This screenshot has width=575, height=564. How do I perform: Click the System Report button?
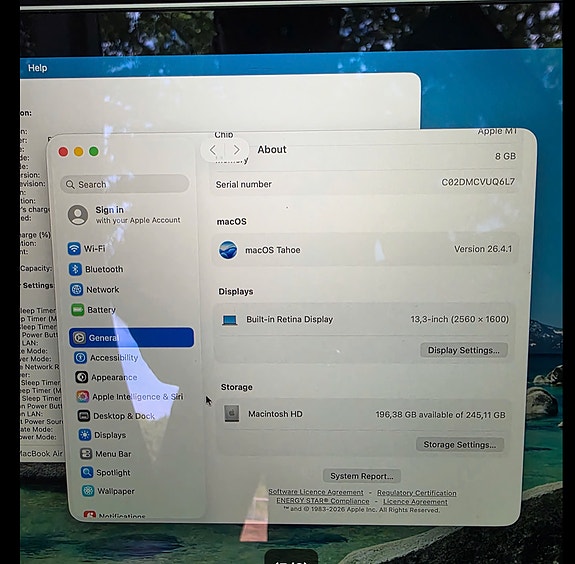[362, 476]
